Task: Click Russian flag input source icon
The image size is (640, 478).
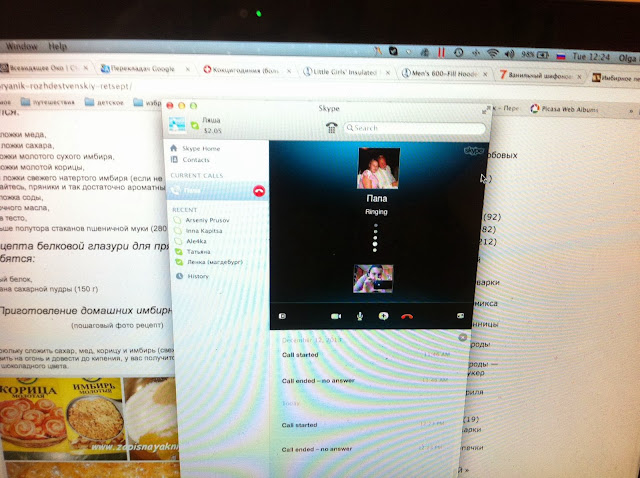Action: [561, 56]
